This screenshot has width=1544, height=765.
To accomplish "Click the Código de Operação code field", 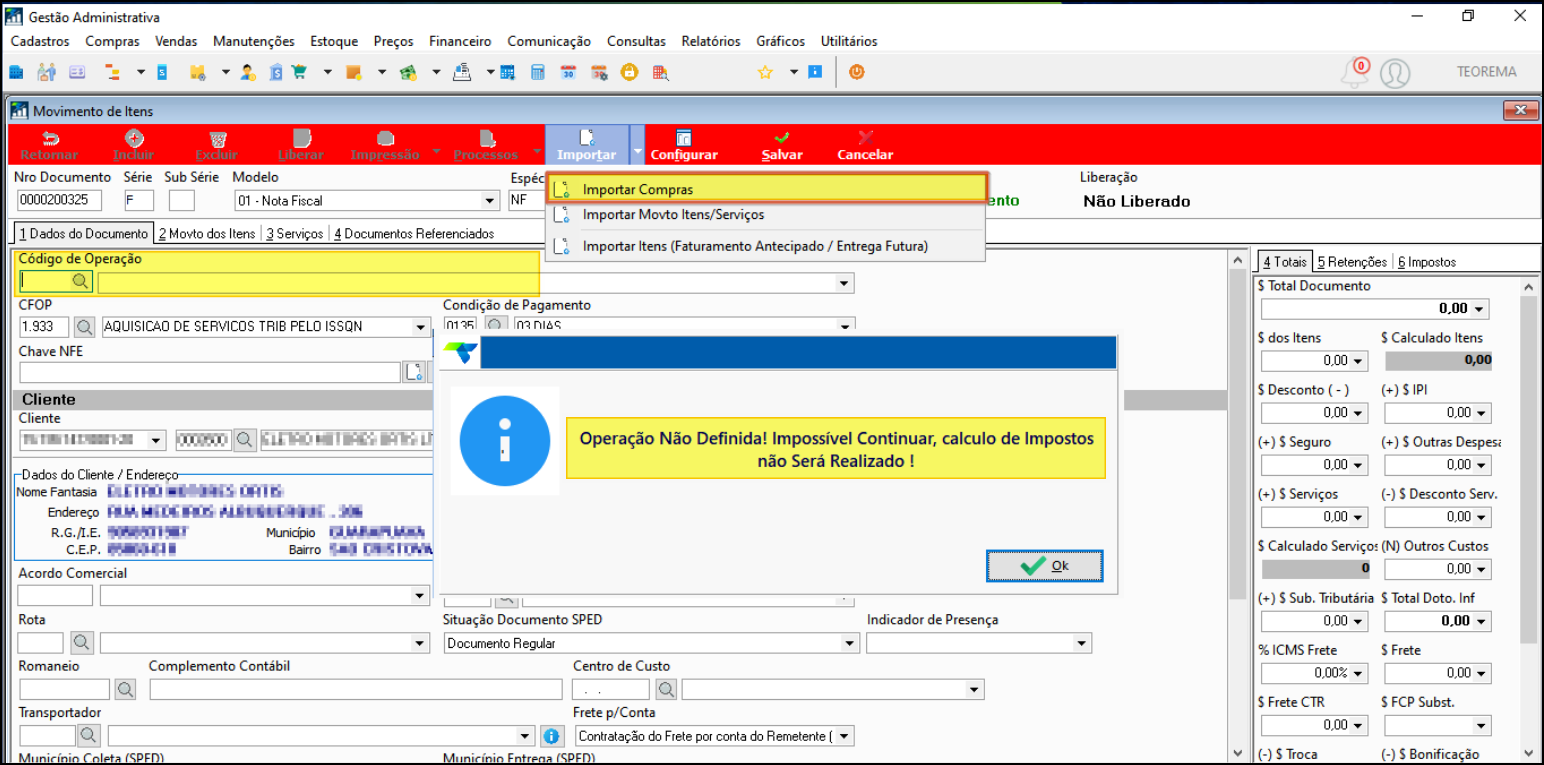I will click(x=45, y=283).
